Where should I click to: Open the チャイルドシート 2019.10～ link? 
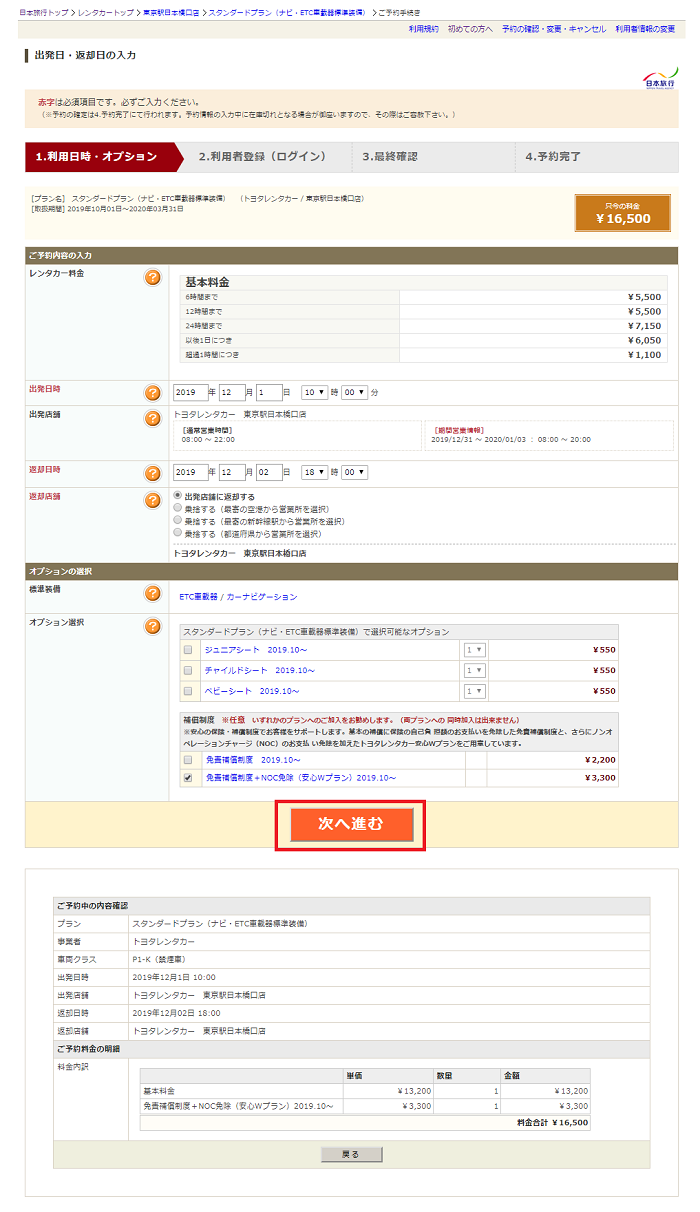[x=259, y=670]
